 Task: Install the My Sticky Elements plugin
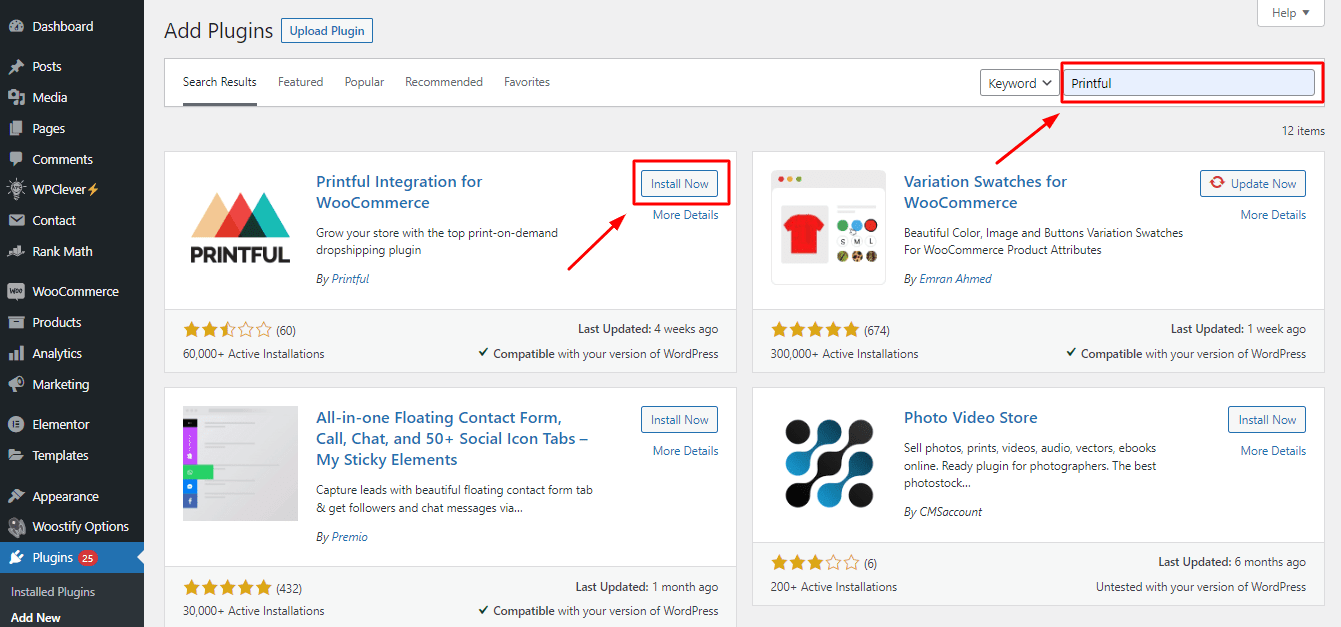(679, 419)
